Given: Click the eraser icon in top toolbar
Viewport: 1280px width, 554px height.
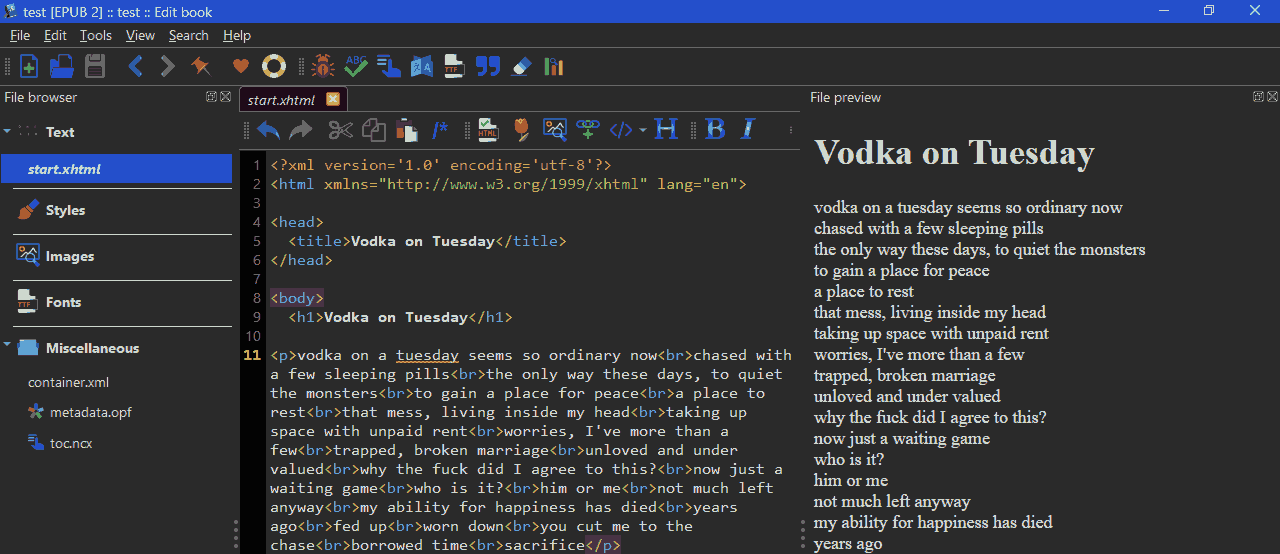Looking at the screenshot, I should tap(521, 67).
